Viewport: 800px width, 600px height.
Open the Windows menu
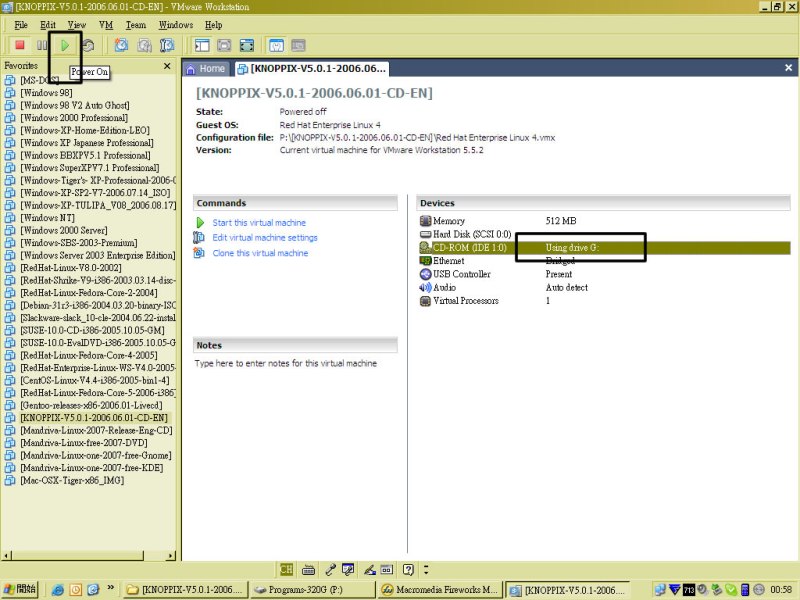tap(176, 25)
